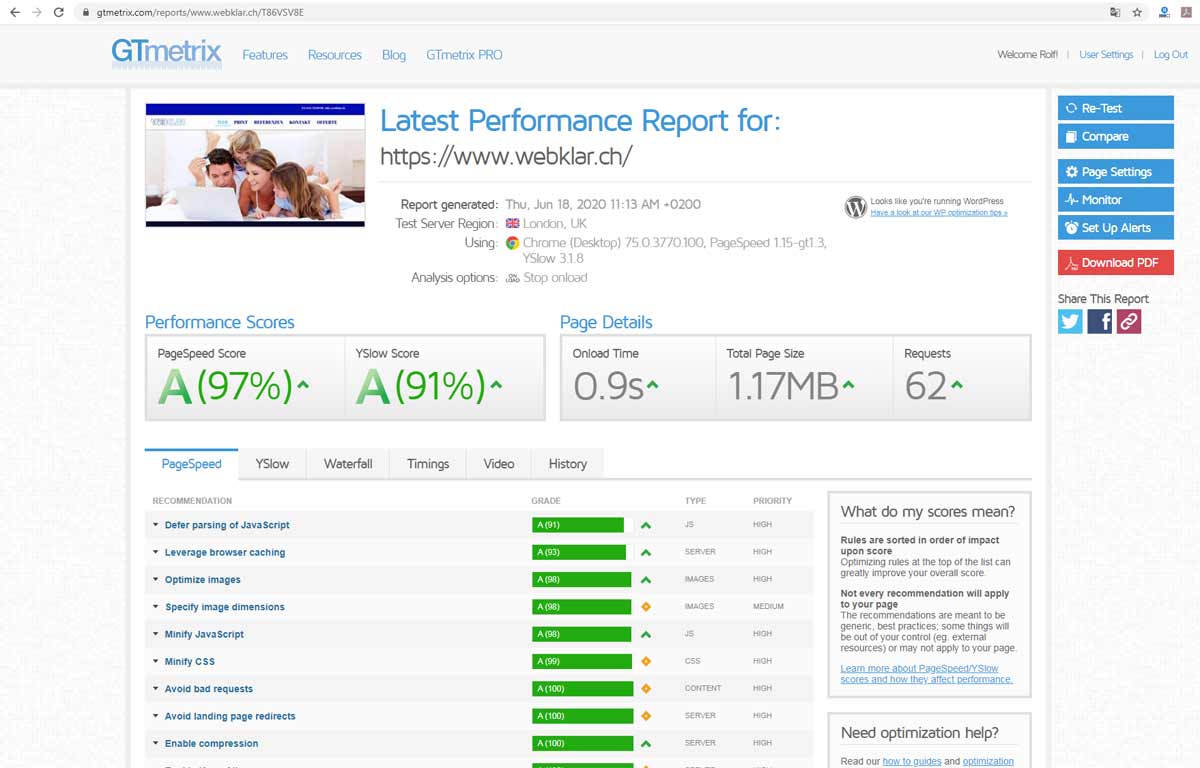
Task: Click the Compare button
Action: point(1116,136)
